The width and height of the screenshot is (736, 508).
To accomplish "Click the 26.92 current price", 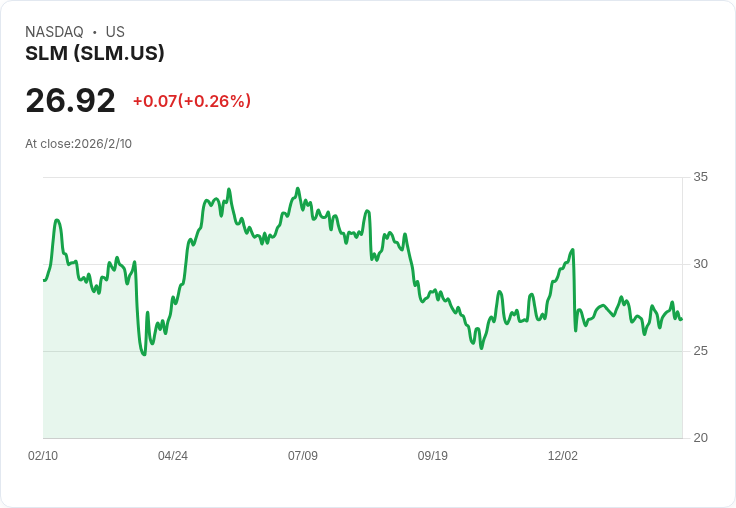I will tap(70, 101).
